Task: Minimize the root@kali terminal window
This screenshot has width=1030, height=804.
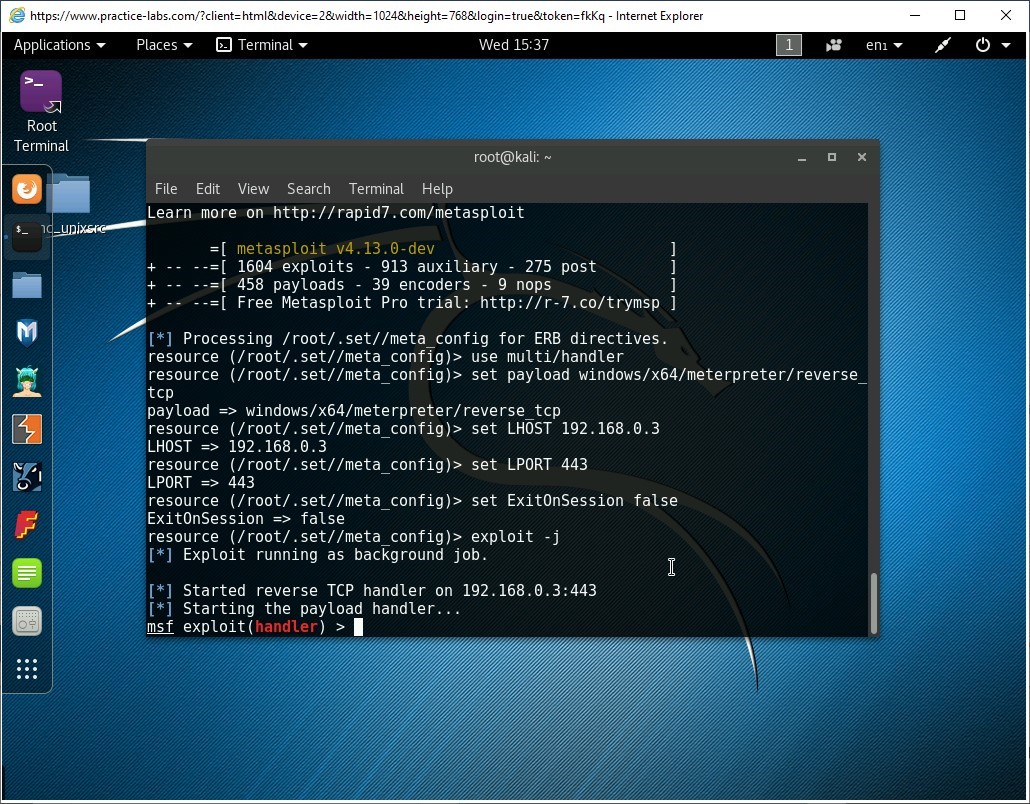Action: tap(802, 158)
